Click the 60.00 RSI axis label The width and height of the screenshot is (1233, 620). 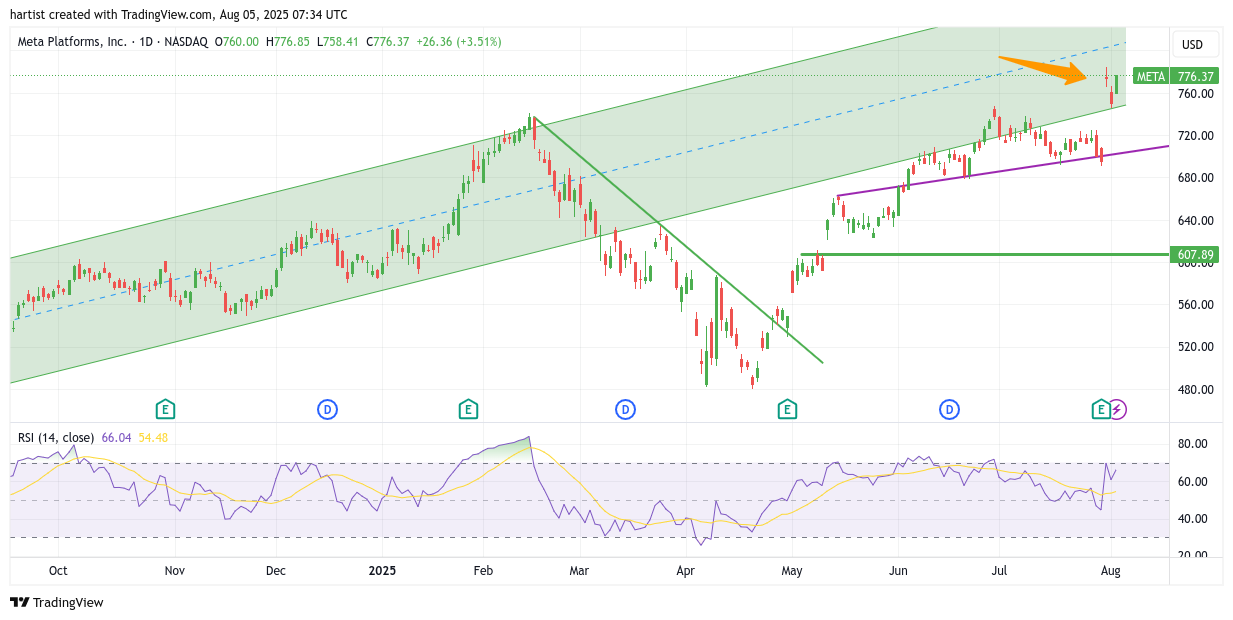click(x=1193, y=482)
